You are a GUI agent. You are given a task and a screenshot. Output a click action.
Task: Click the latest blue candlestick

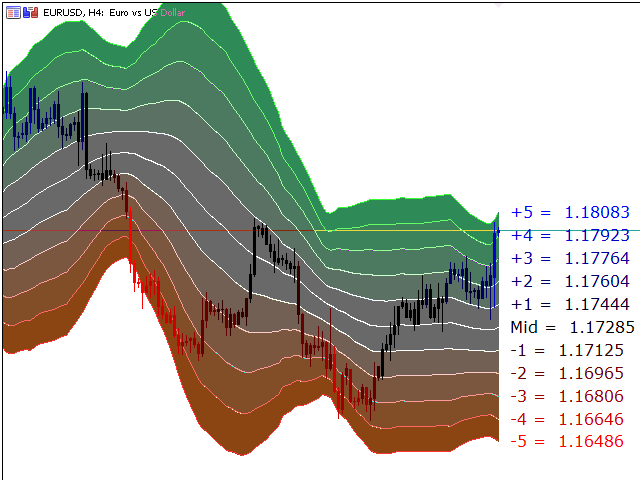(x=495, y=265)
